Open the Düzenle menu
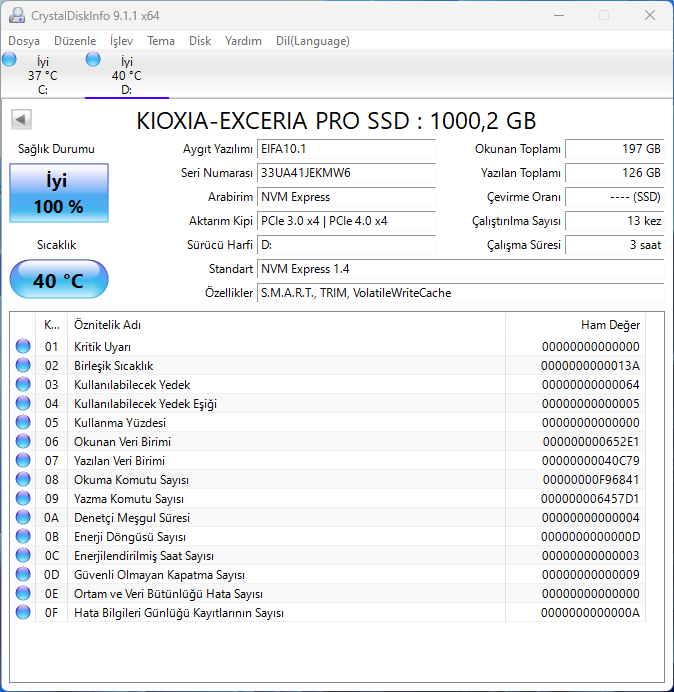This screenshot has width=674, height=692. point(74,41)
